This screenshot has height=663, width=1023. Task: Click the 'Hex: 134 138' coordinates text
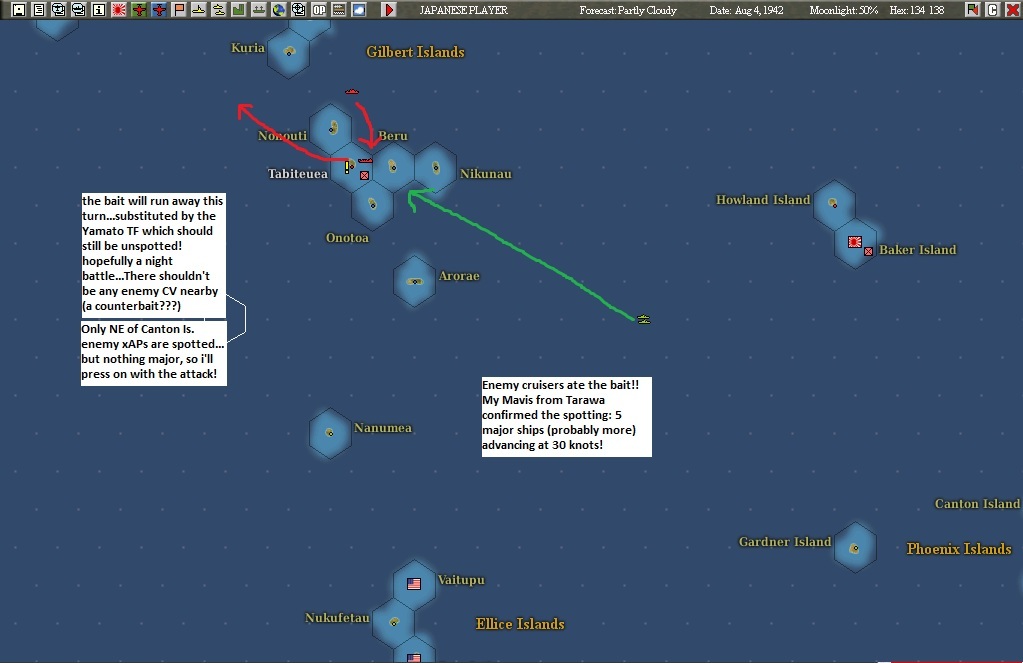[x=917, y=10]
